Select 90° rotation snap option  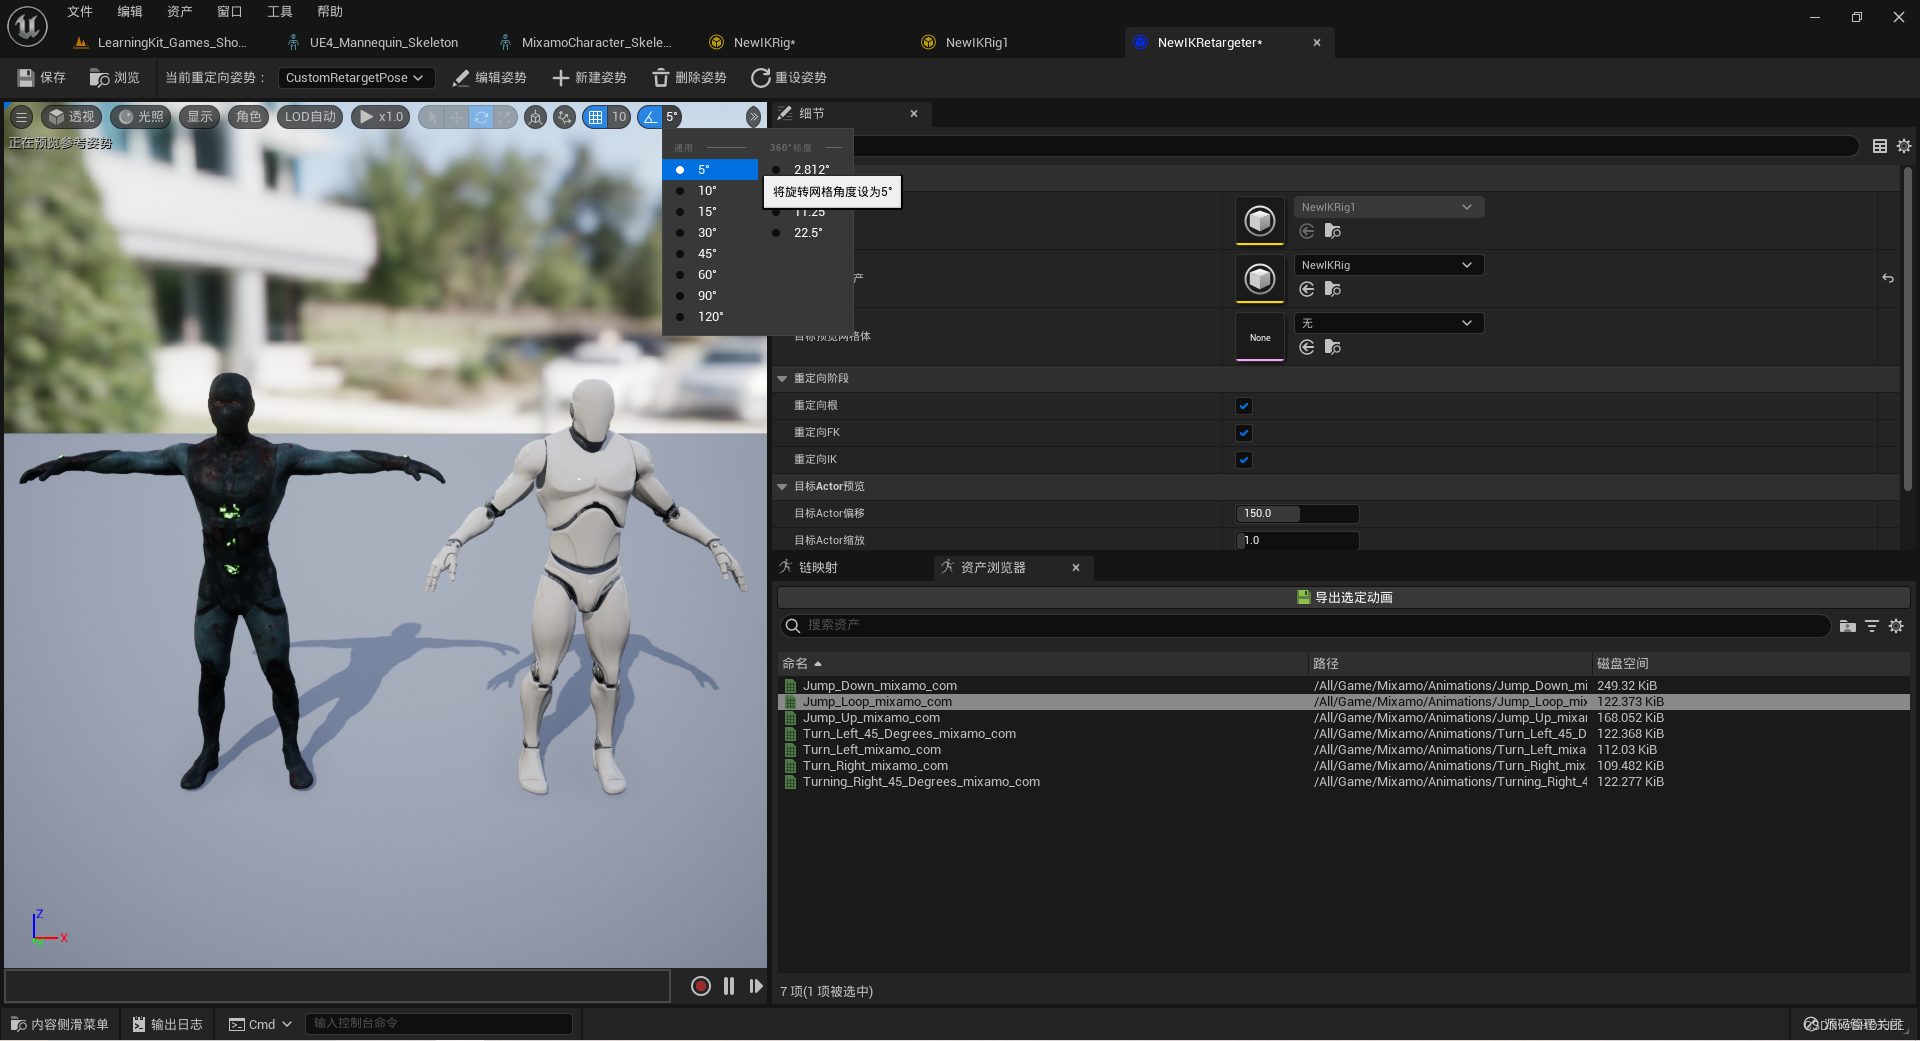[x=710, y=296]
